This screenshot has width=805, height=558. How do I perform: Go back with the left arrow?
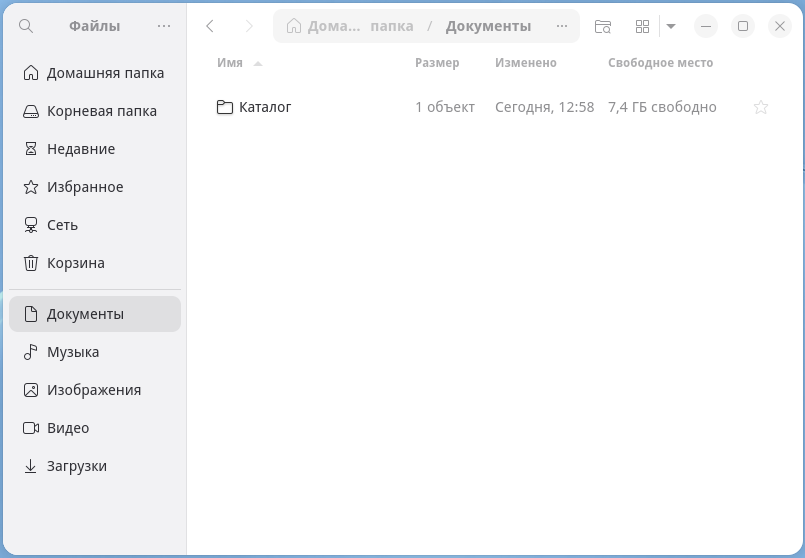tap(209, 26)
